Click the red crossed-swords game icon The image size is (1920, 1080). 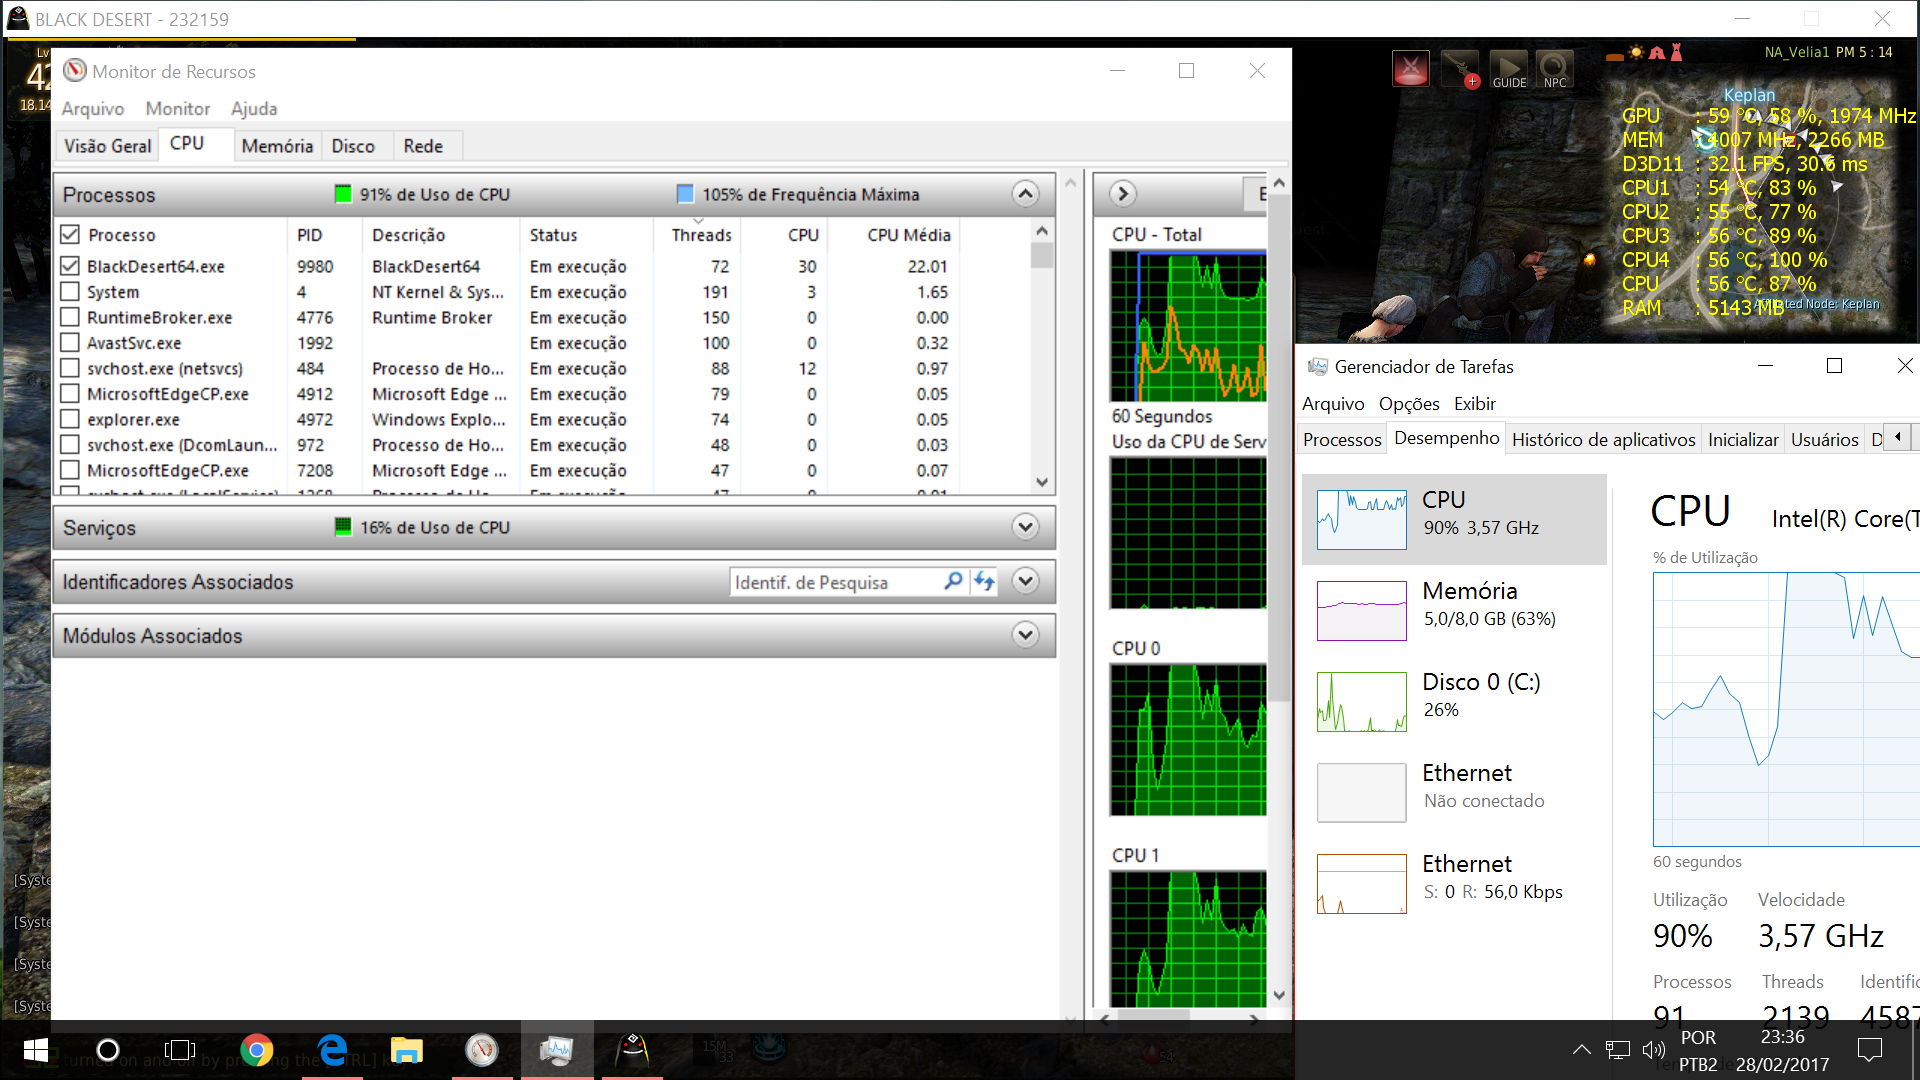pos(1411,68)
